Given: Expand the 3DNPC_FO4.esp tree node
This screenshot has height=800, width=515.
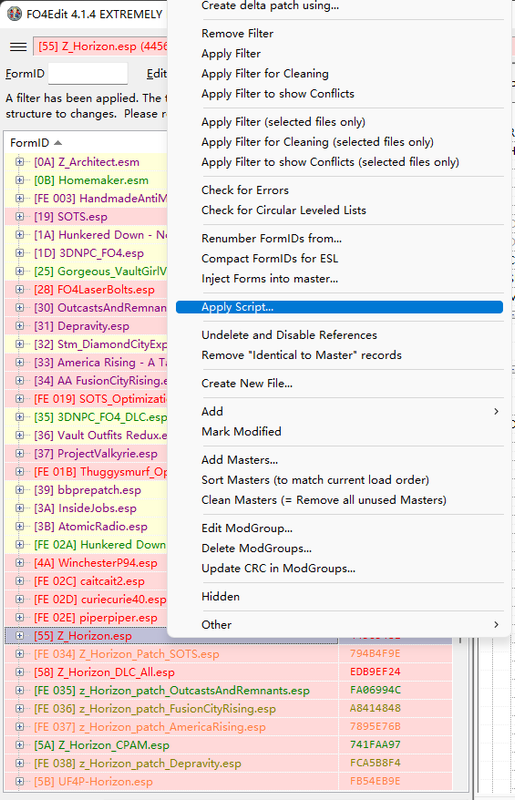Looking at the screenshot, I should click(19, 253).
